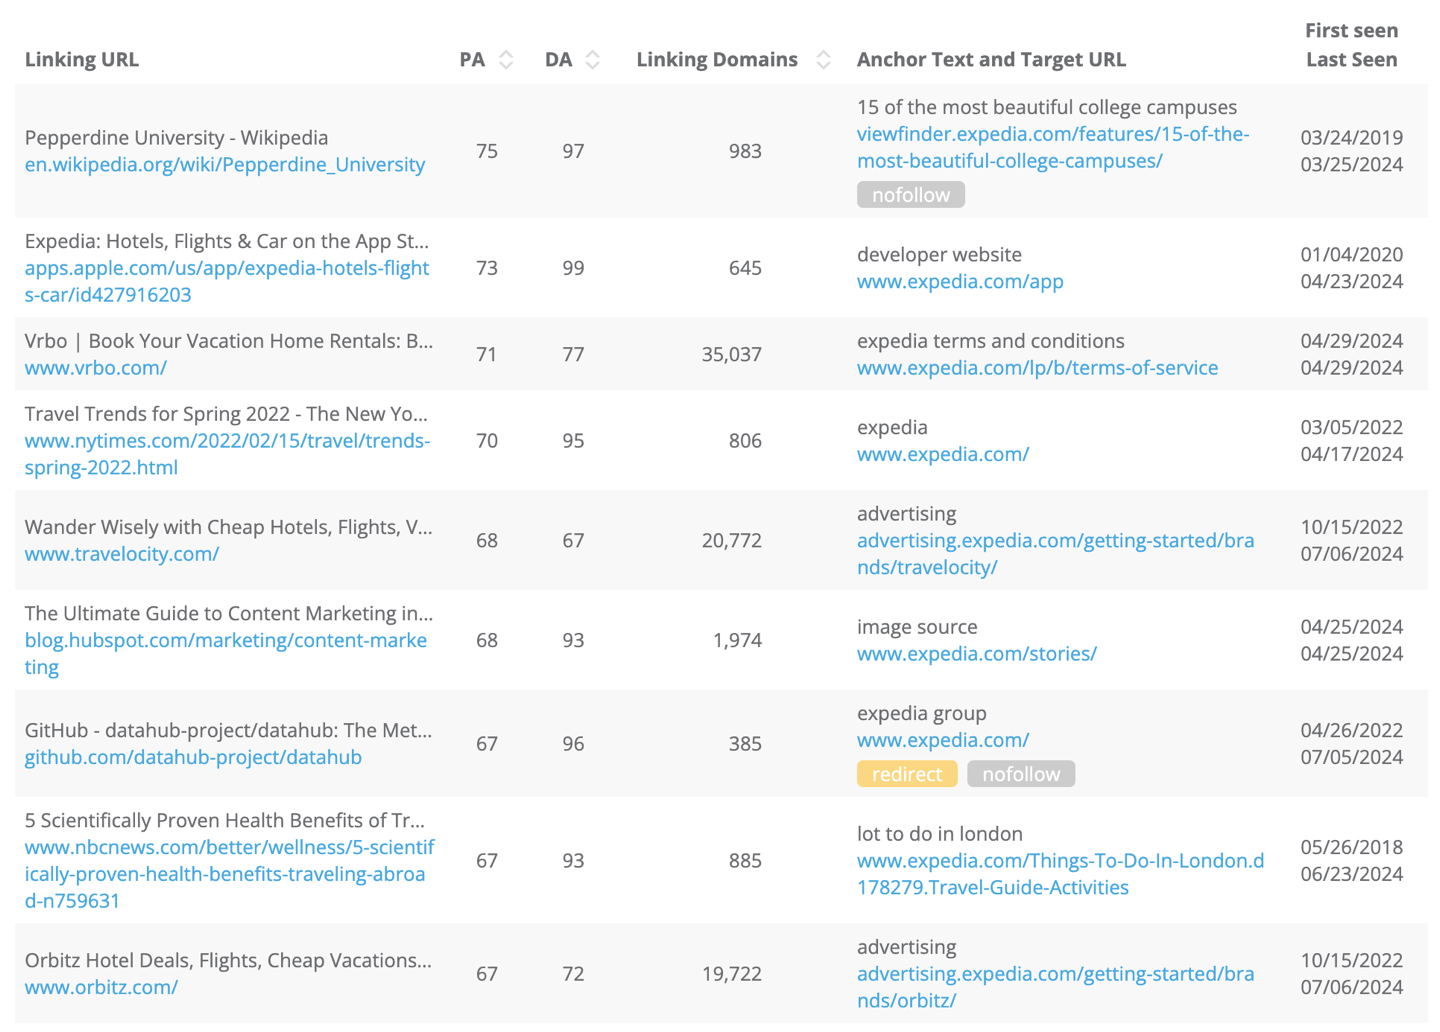
Task: Click 'Travel Trends for Spring 2022' title
Action: tap(227, 414)
